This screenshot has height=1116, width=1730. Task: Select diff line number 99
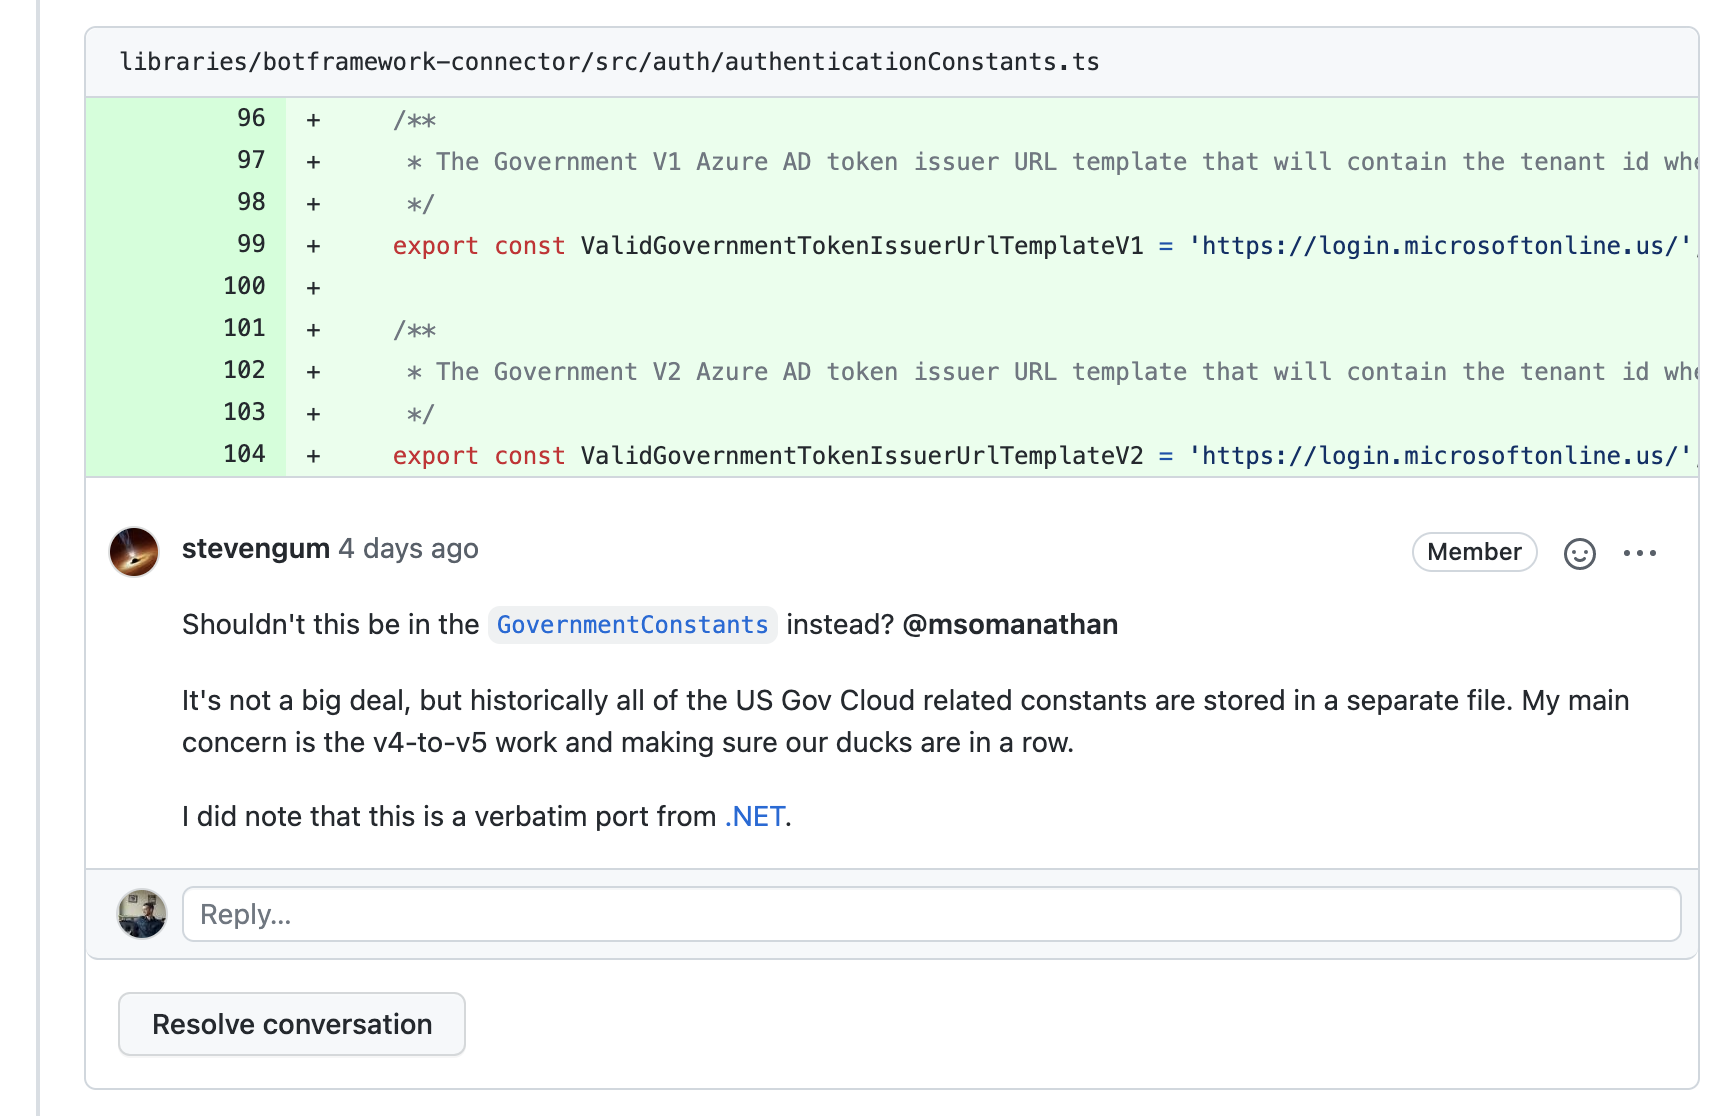click(251, 245)
